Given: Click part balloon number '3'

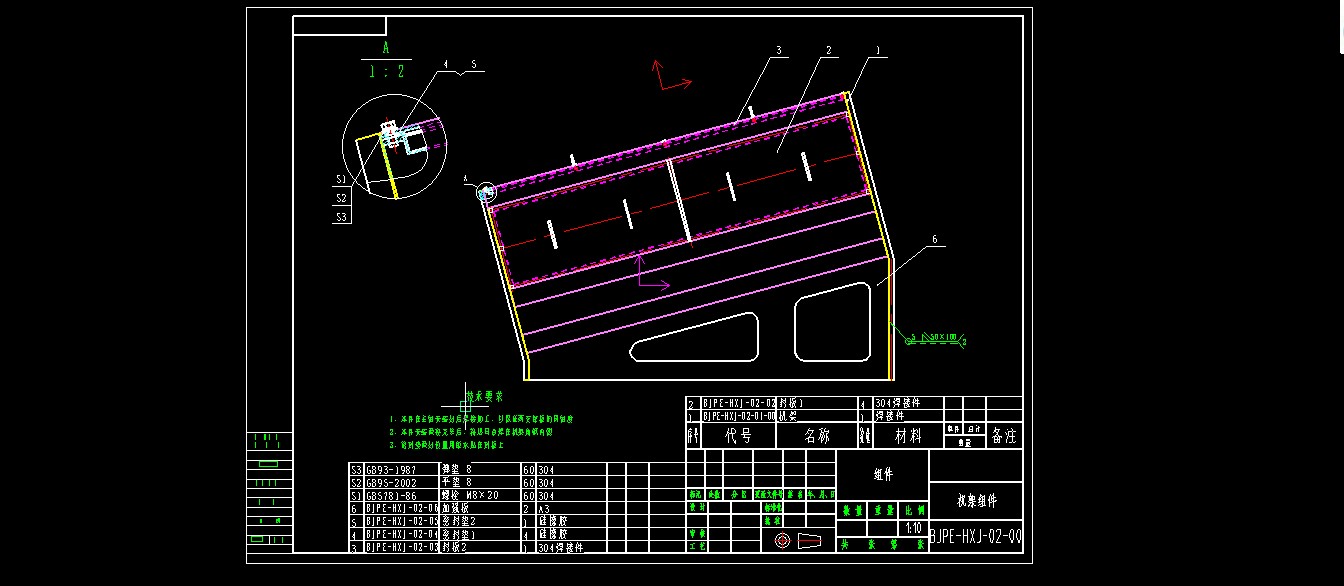Looking at the screenshot, I should point(778,49).
